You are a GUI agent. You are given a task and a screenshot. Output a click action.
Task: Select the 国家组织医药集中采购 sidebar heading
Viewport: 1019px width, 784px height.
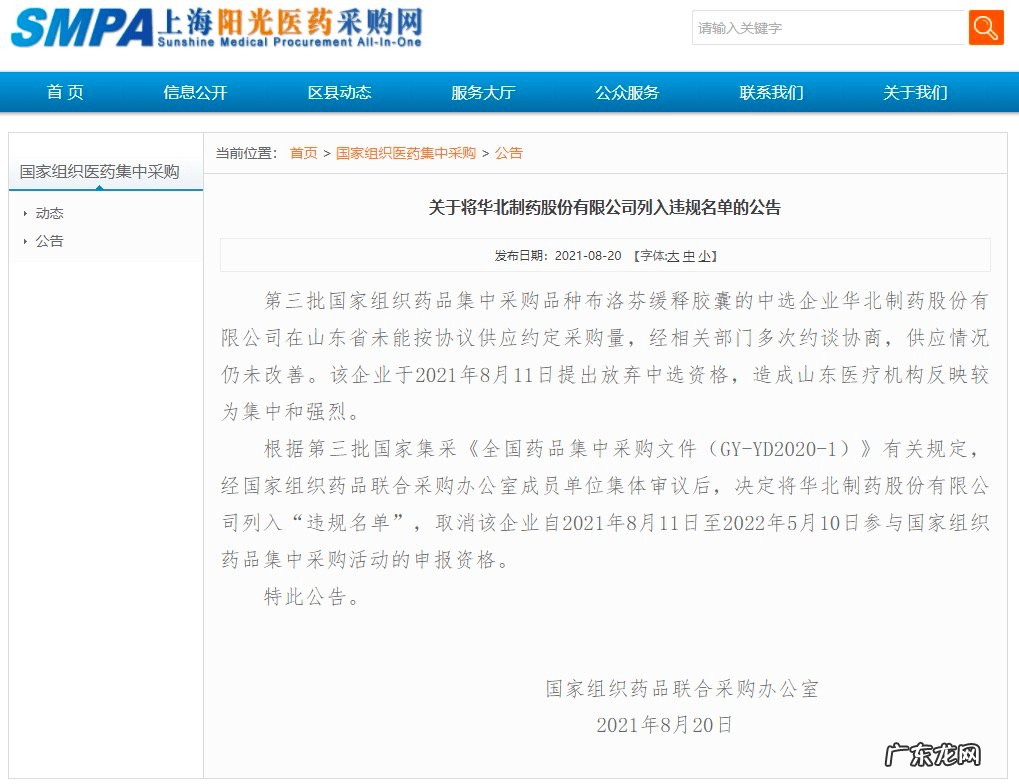coord(100,172)
